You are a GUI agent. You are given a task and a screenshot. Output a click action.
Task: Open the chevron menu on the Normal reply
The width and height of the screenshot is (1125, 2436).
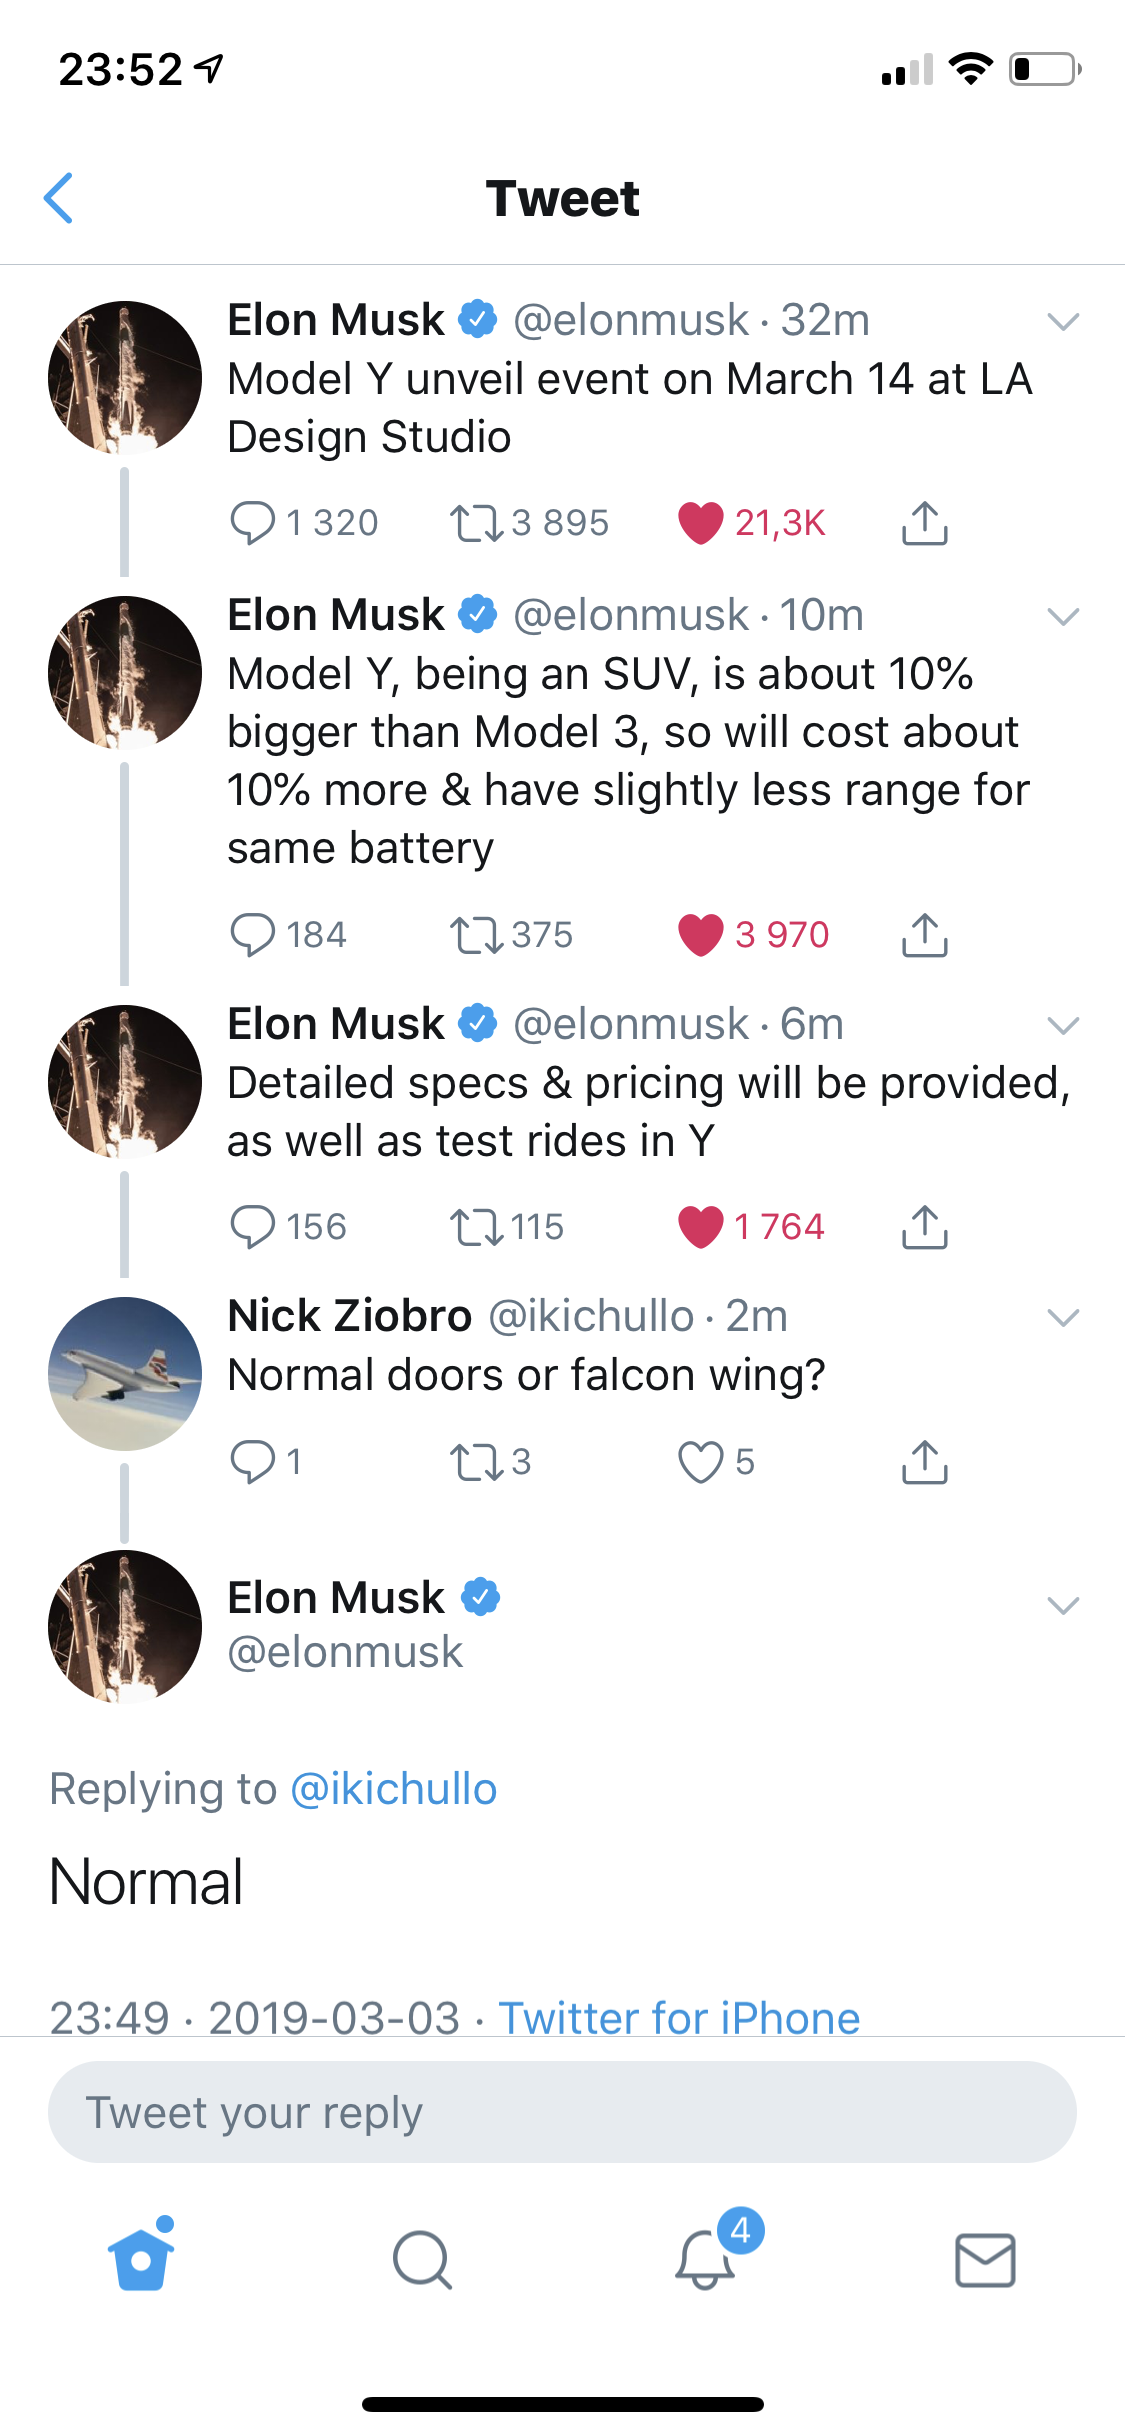(x=1063, y=1605)
